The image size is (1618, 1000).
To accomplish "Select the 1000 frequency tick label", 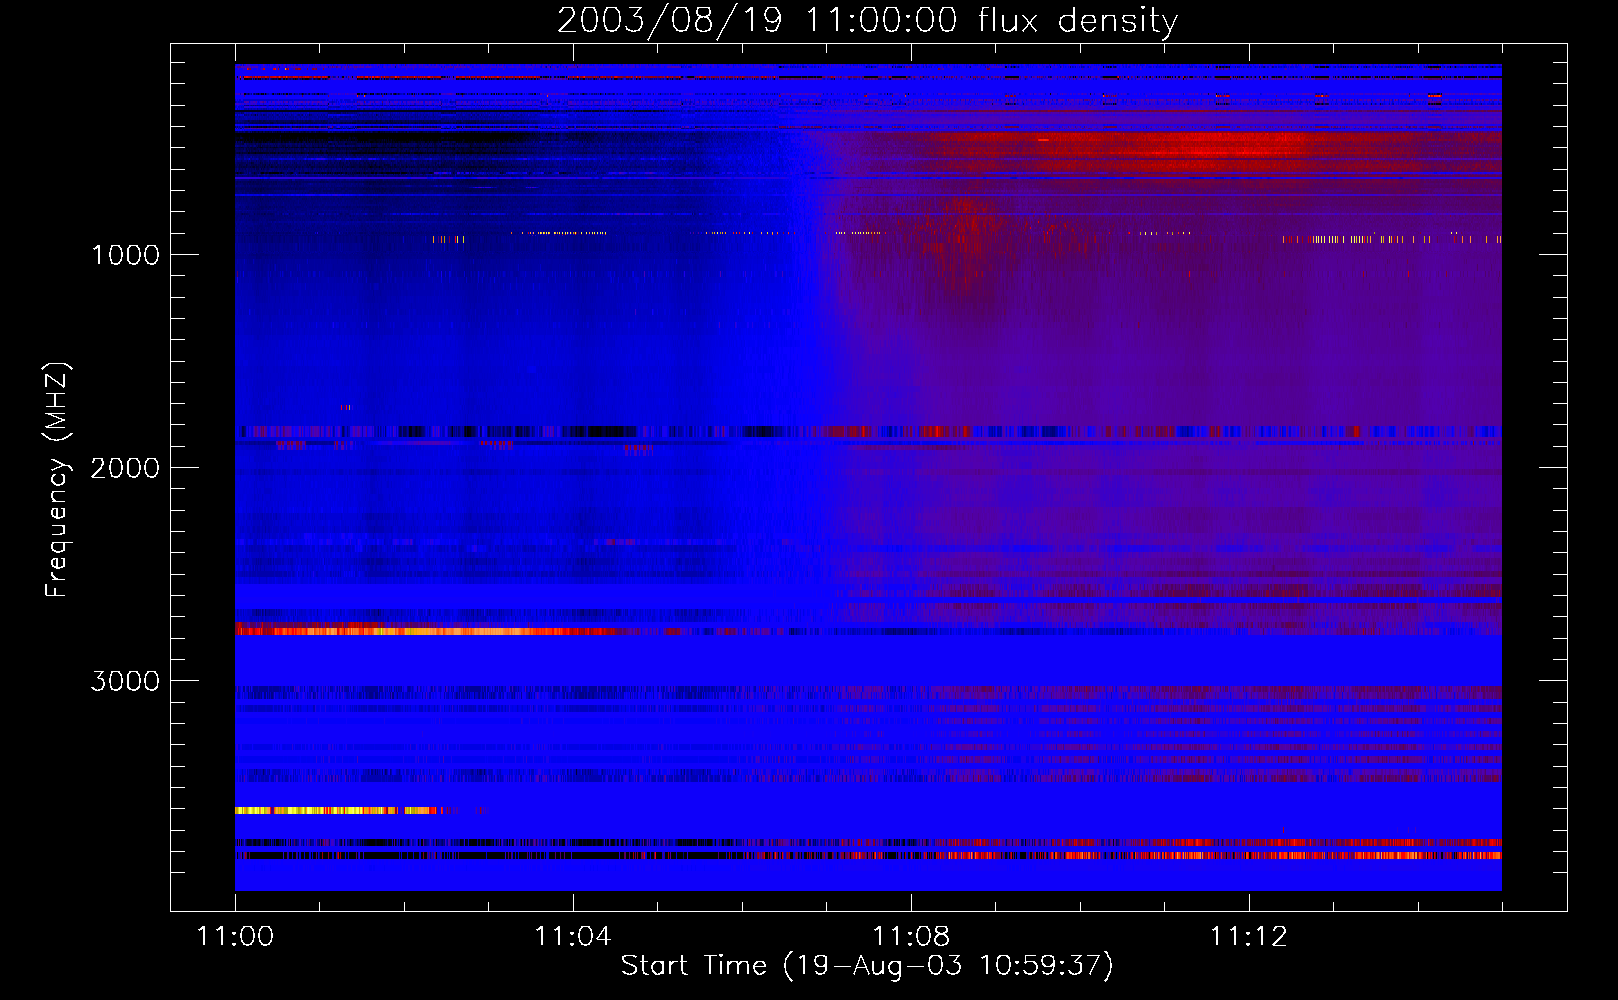I will pos(125,255).
